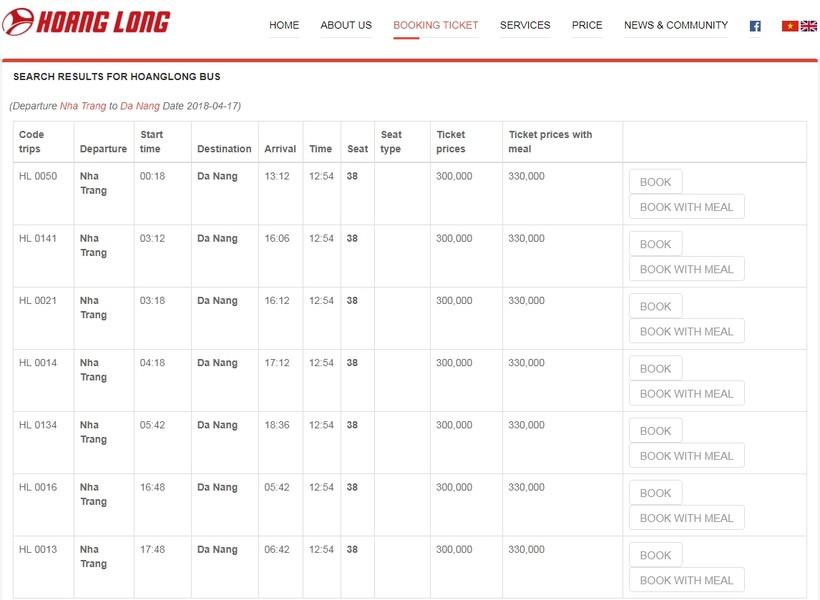820x600 pixels.
Task: Book trip HL 0013
Action: point(655,555)
